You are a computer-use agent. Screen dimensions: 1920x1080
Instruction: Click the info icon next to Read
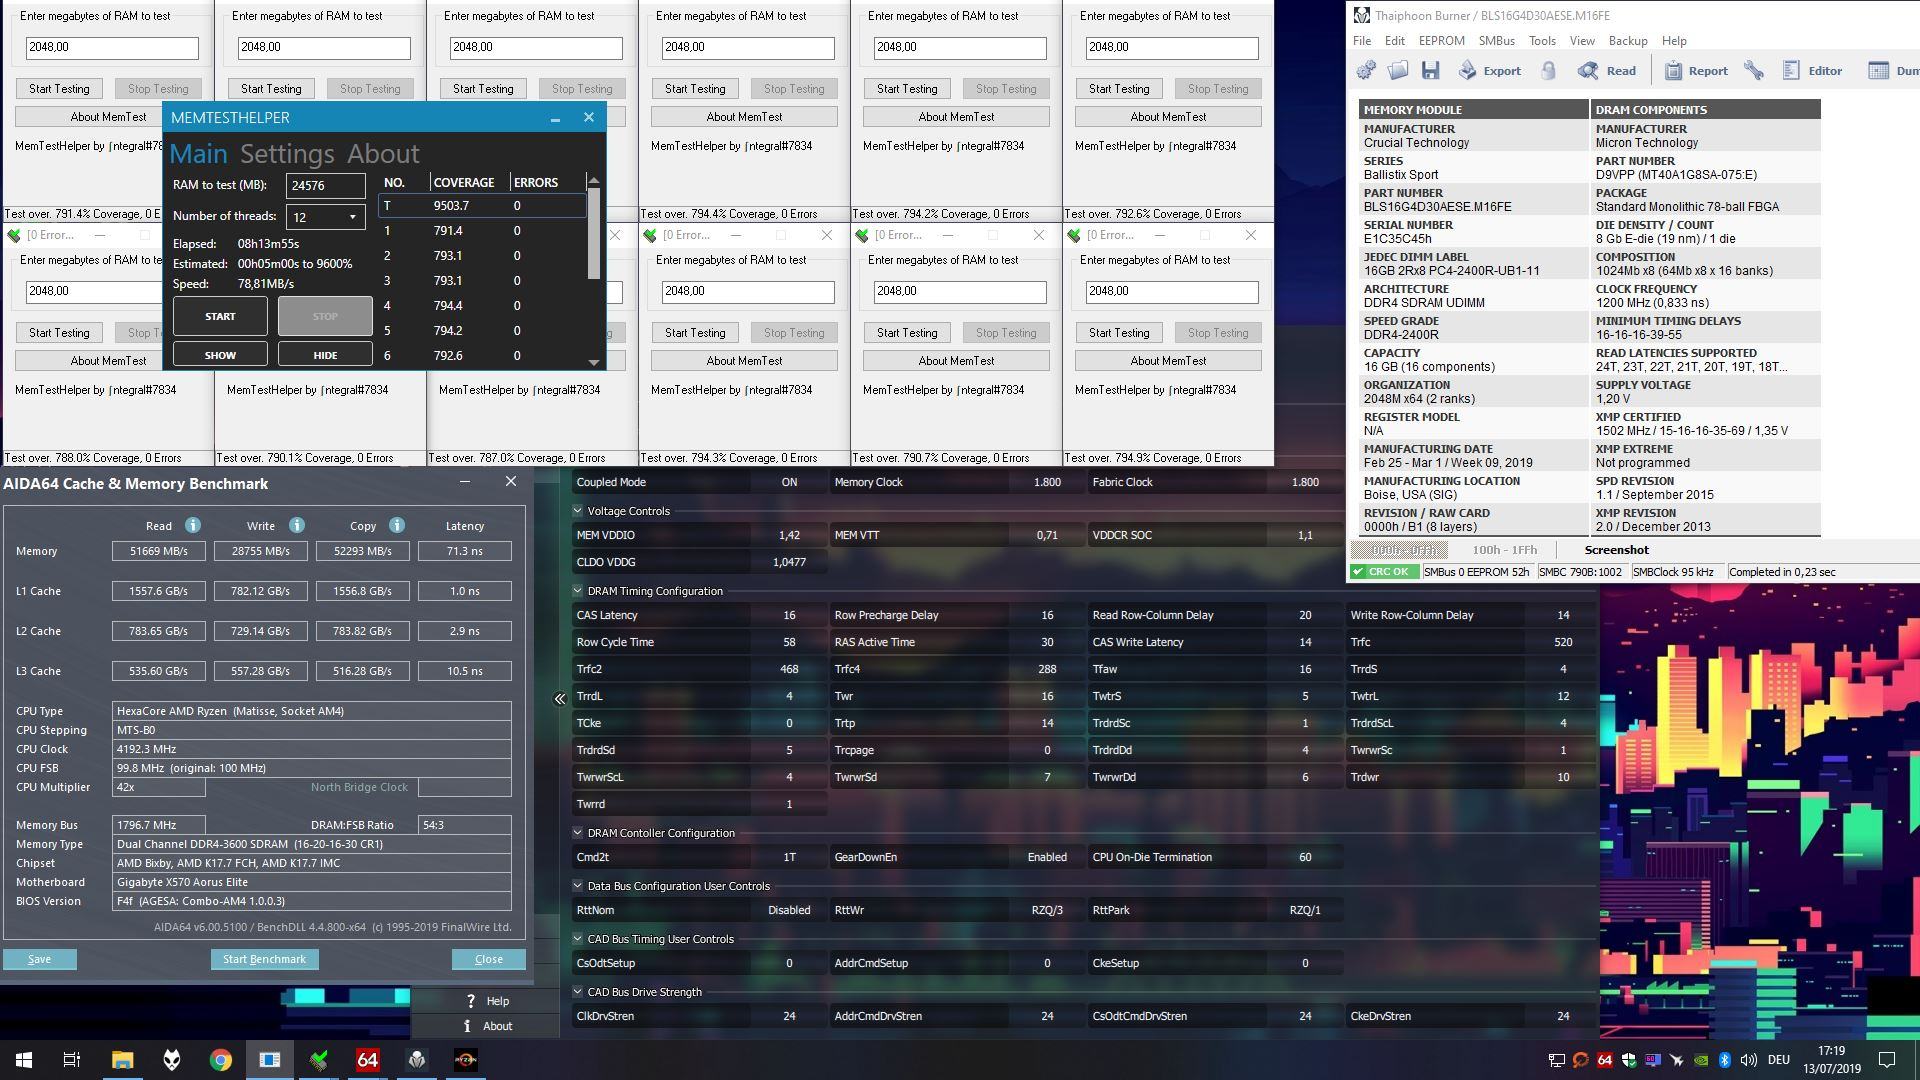[x=192, y=525]
